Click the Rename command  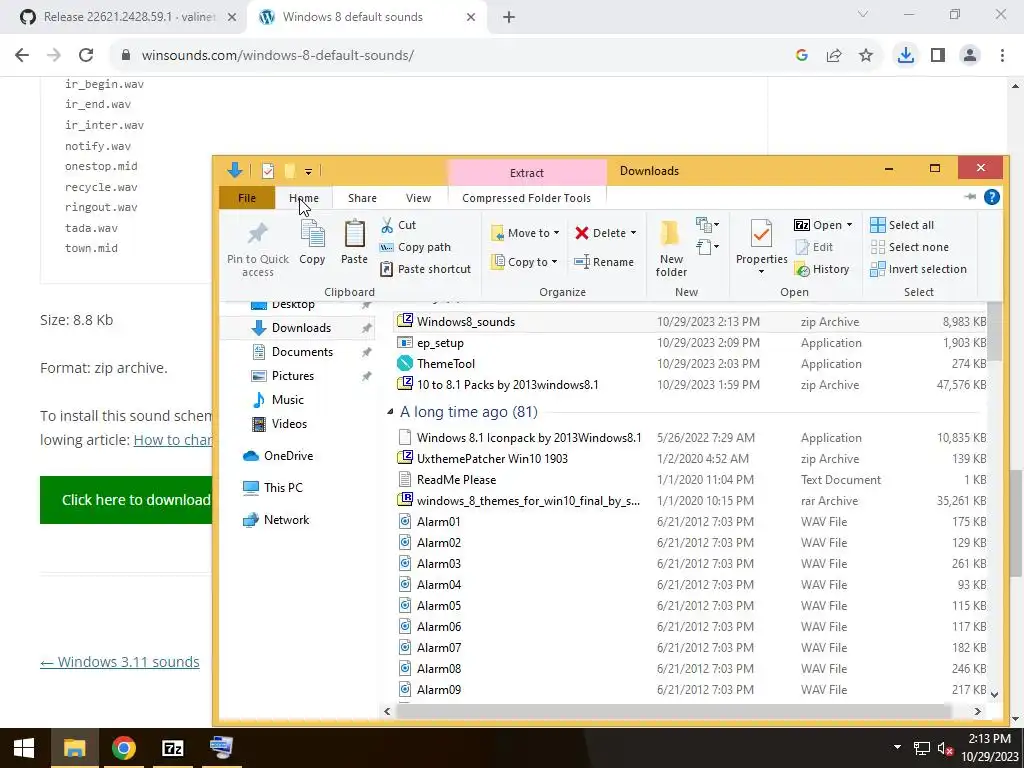(x=604, y=262)
